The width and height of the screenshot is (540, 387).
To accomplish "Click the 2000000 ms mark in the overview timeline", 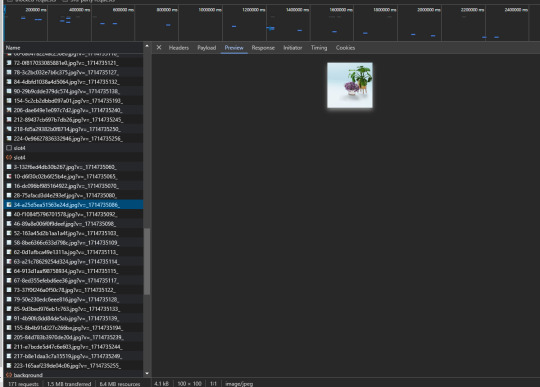I will (x=429, y=10).
